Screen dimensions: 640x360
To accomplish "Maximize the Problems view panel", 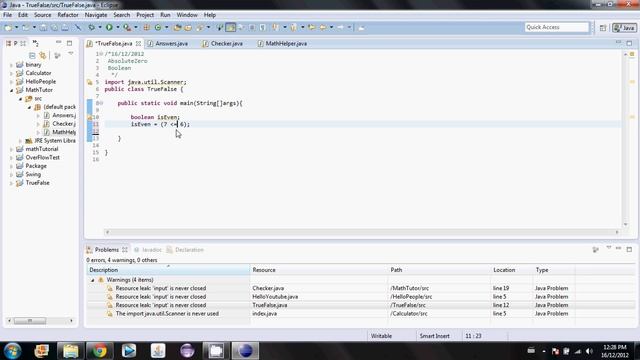I will click(x=629, y=249).
